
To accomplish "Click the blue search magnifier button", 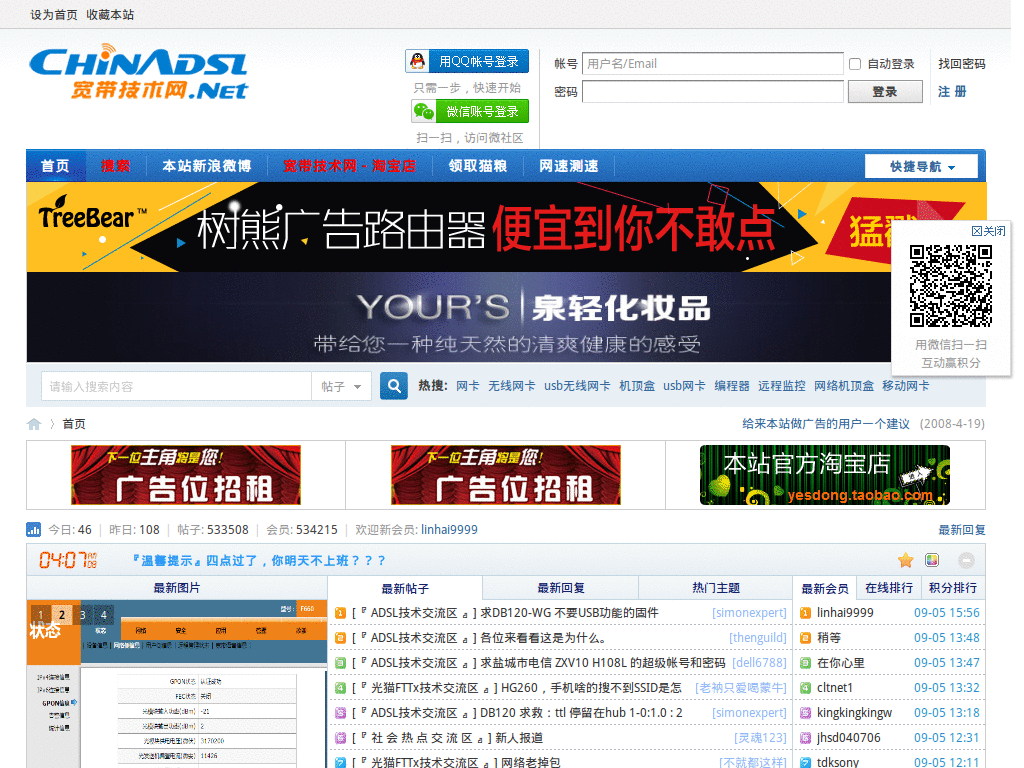I will coord(394,386).
